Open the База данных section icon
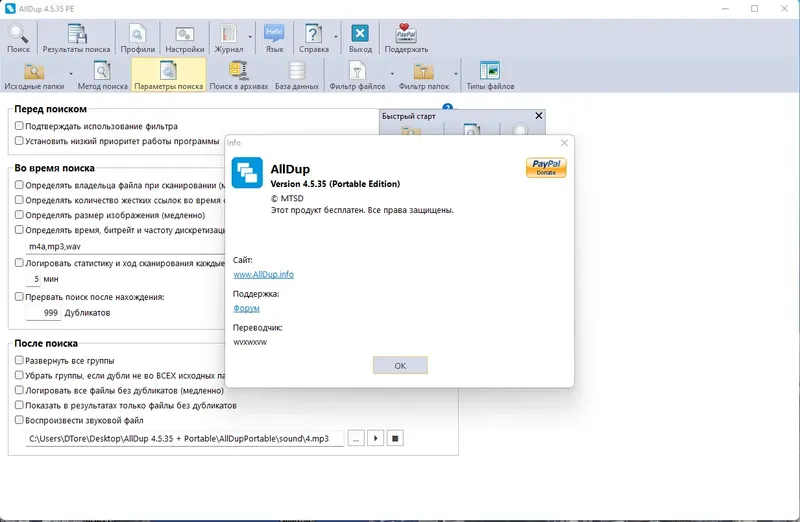Viewport: 800px width, 522px height. 297,76
